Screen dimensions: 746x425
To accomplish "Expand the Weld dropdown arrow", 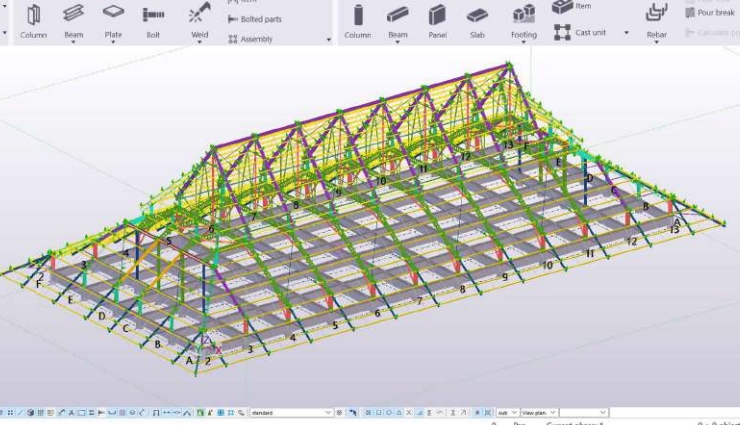I will 199,42.
